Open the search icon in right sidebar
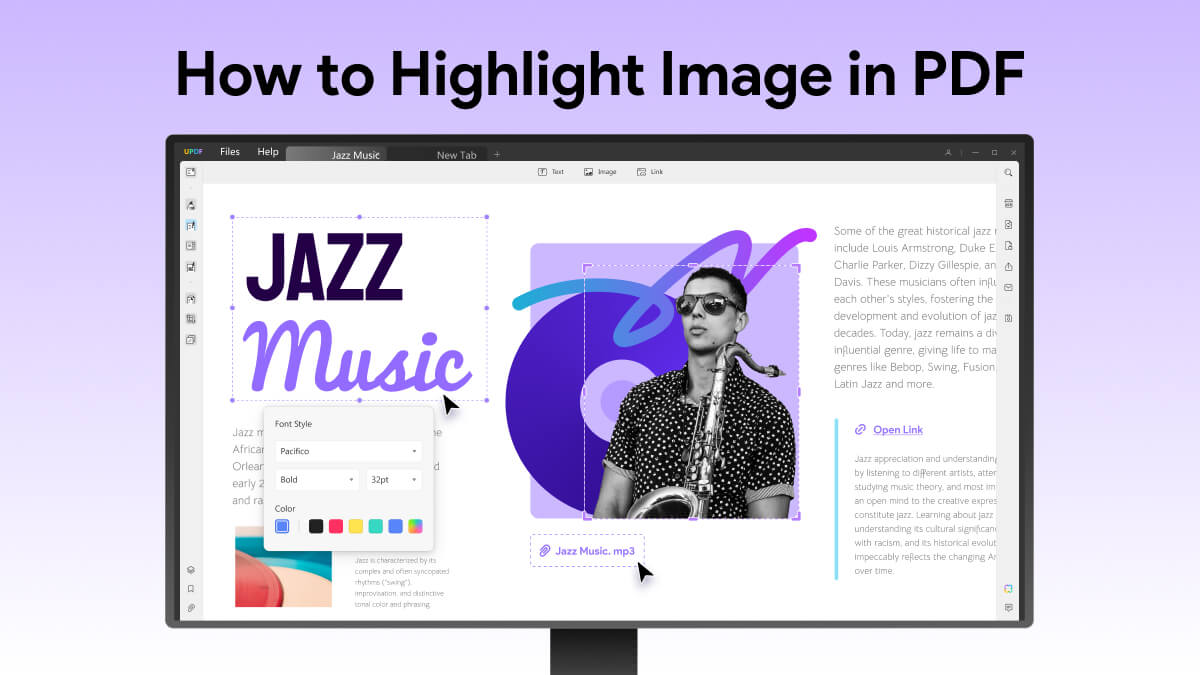This screenshot has width=1200, height=675. [x=1008, y=172]
